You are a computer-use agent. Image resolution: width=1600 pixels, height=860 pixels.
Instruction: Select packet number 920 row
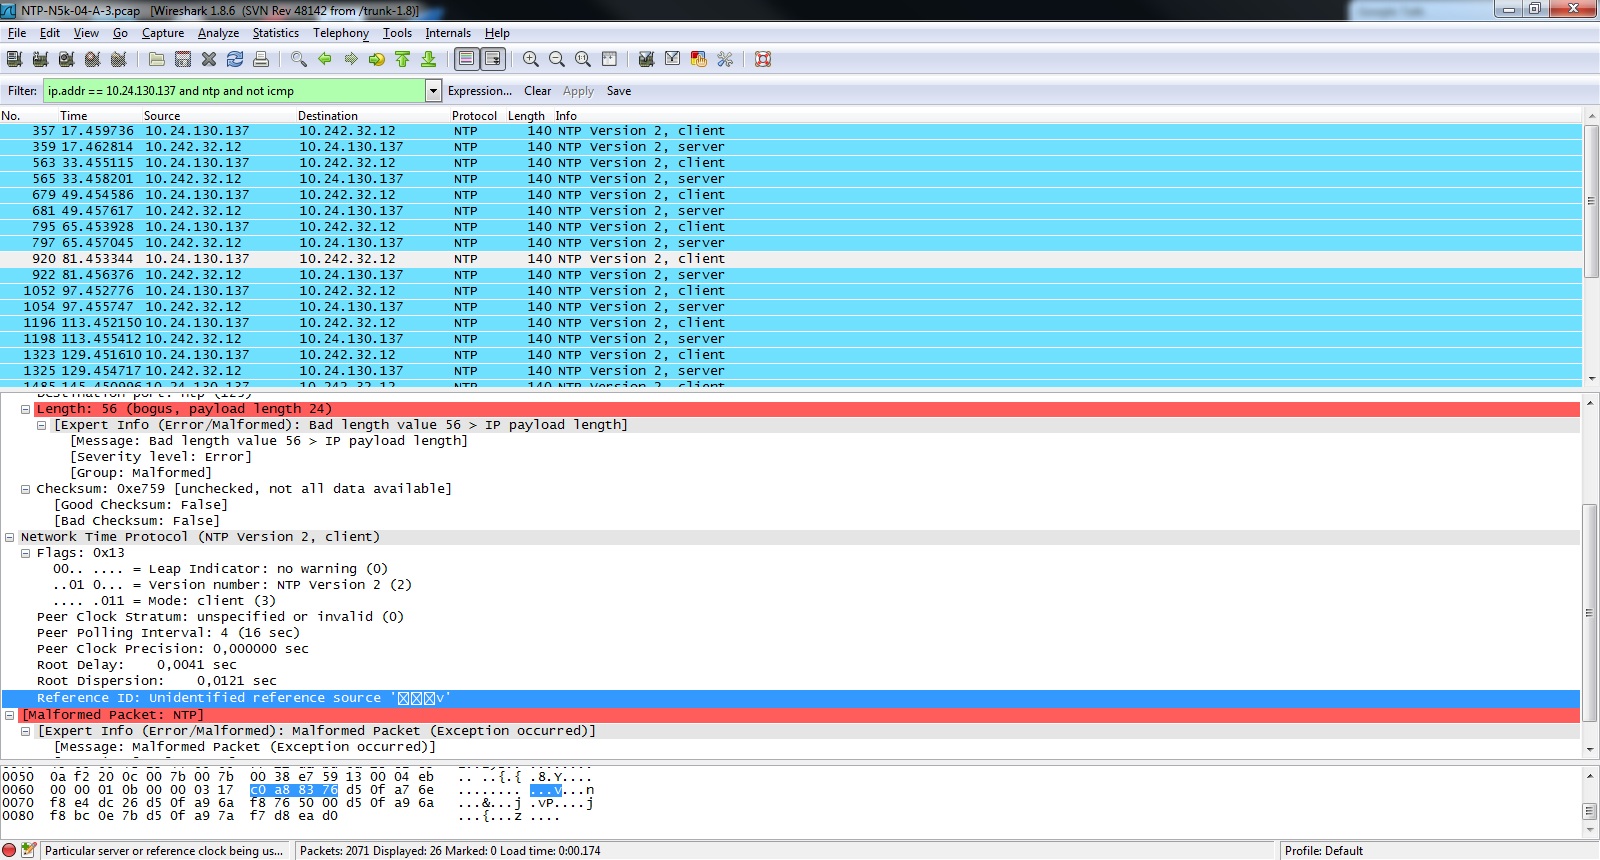tap(791, 259)
